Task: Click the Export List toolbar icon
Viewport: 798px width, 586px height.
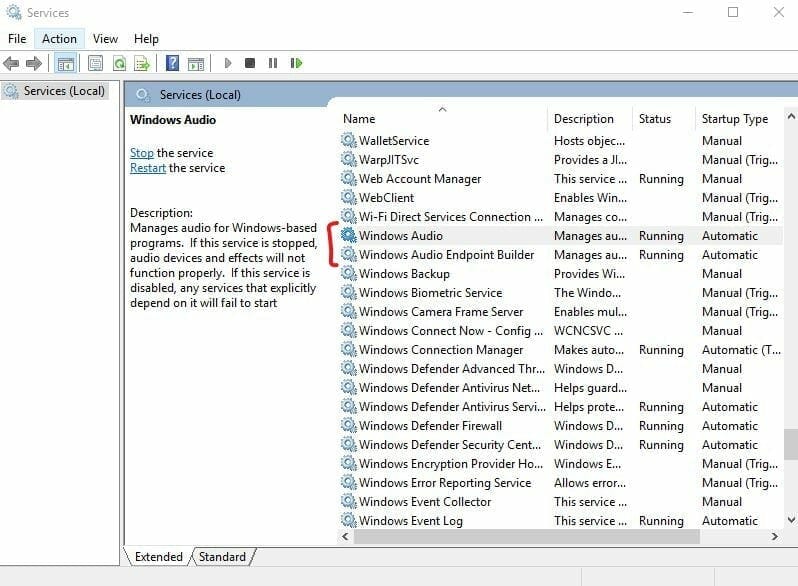Action: pyautogui.click(x=142, y=63)
